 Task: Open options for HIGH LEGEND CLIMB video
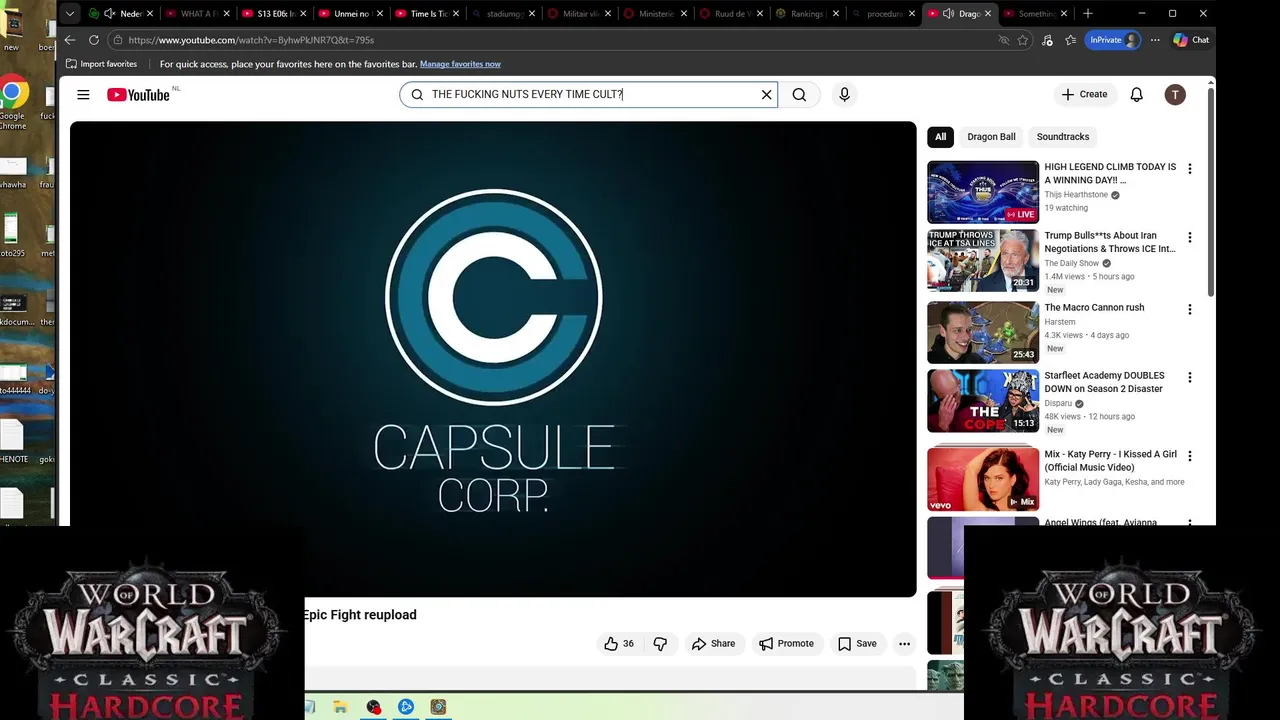(x=1189, y=169)
